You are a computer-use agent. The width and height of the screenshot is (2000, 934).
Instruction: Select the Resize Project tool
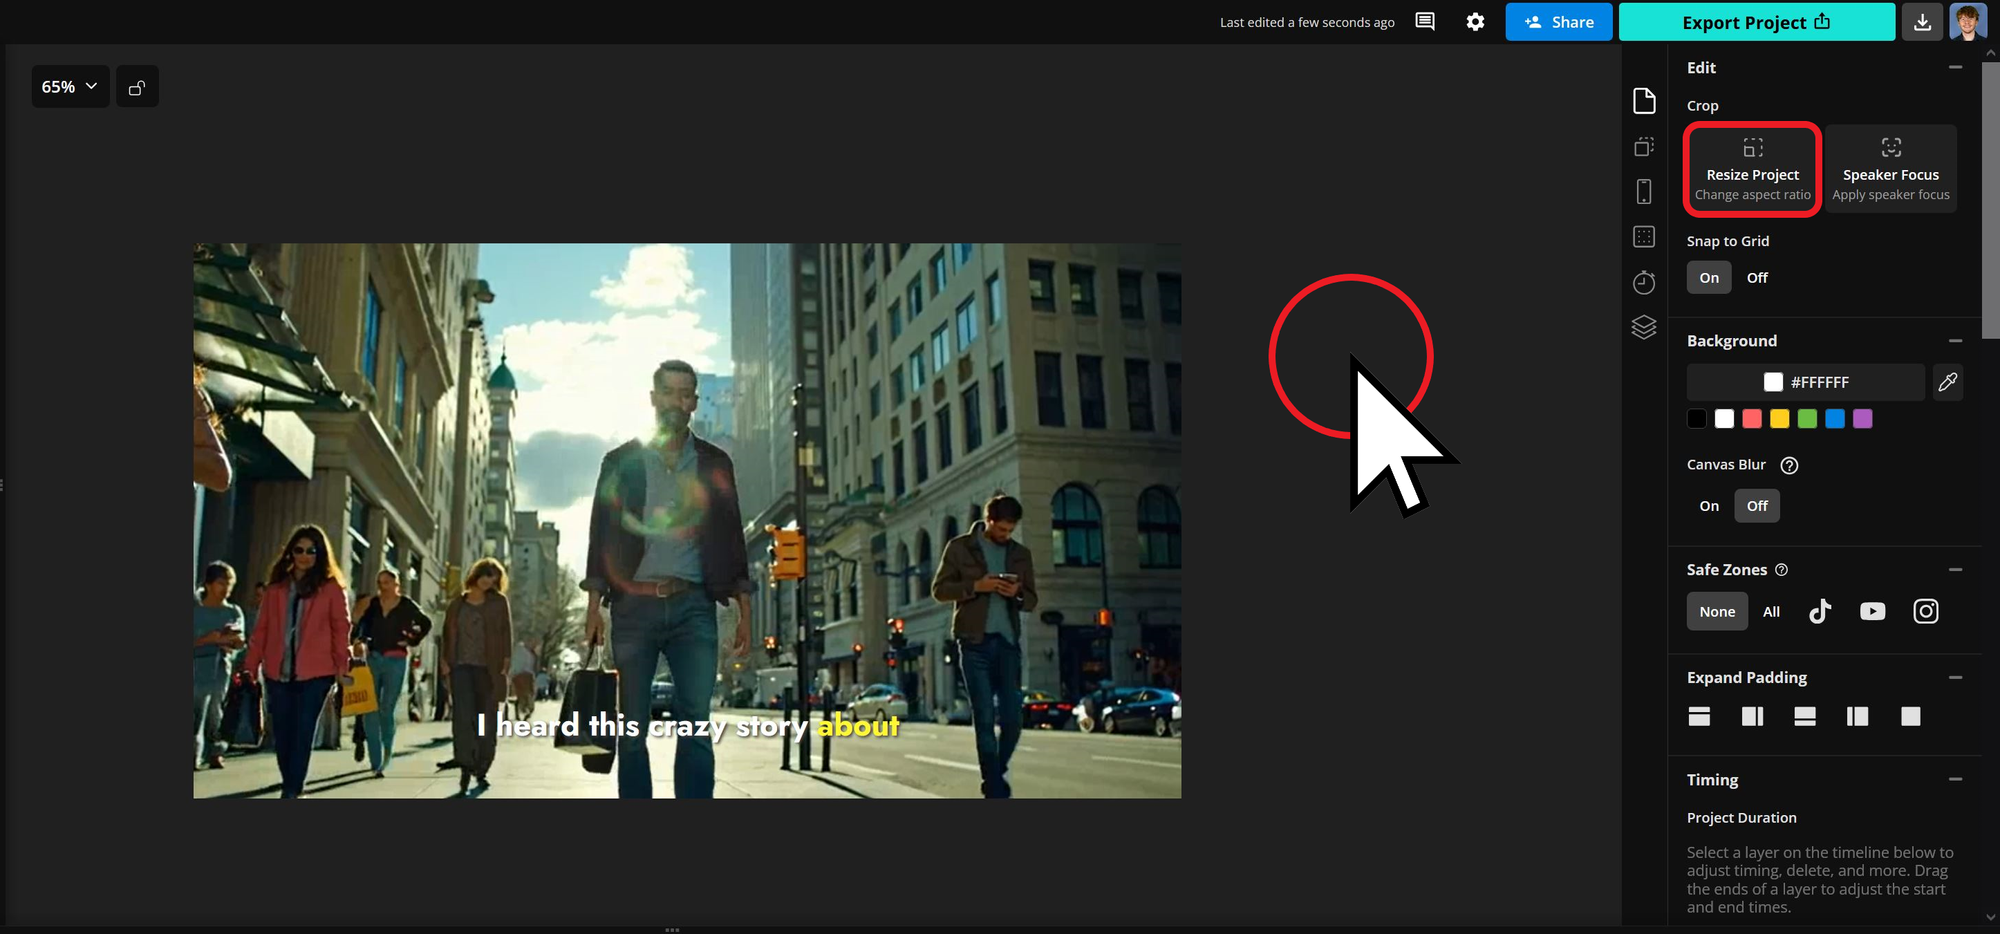[1752, 168]
